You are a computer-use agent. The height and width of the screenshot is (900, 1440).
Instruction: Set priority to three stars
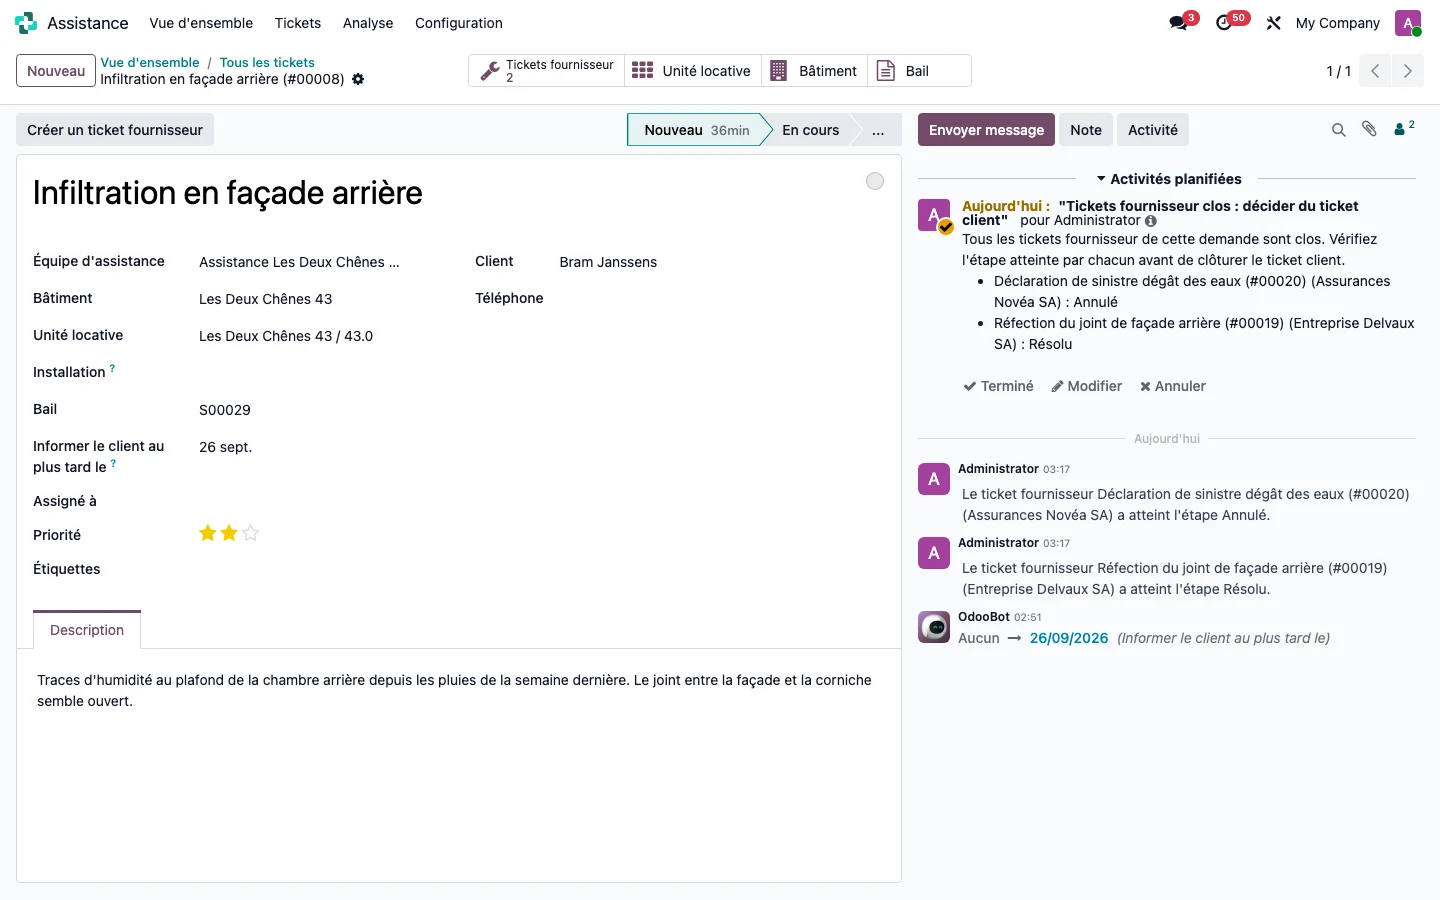(251, 534)
